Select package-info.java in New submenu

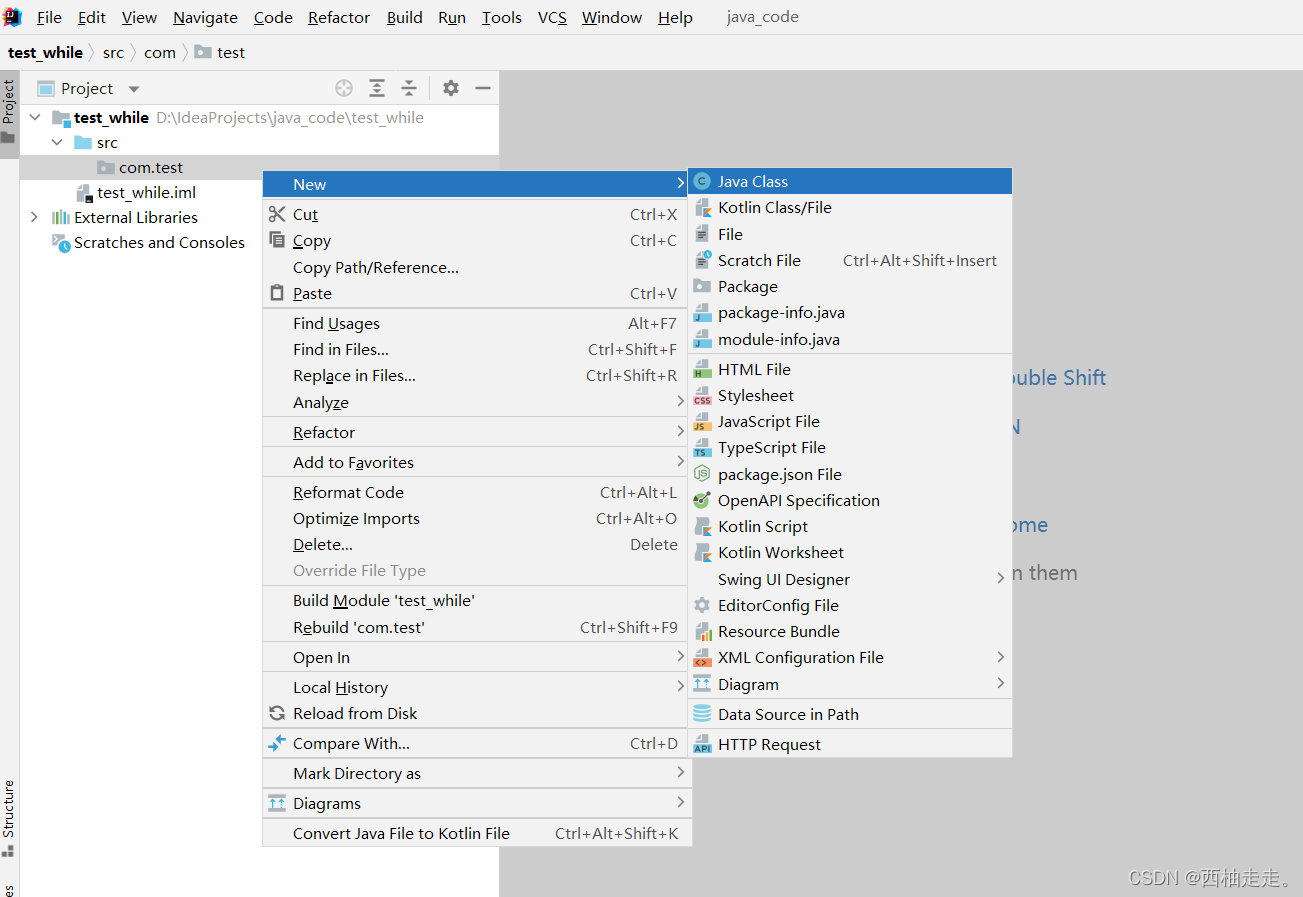point(850,312)
